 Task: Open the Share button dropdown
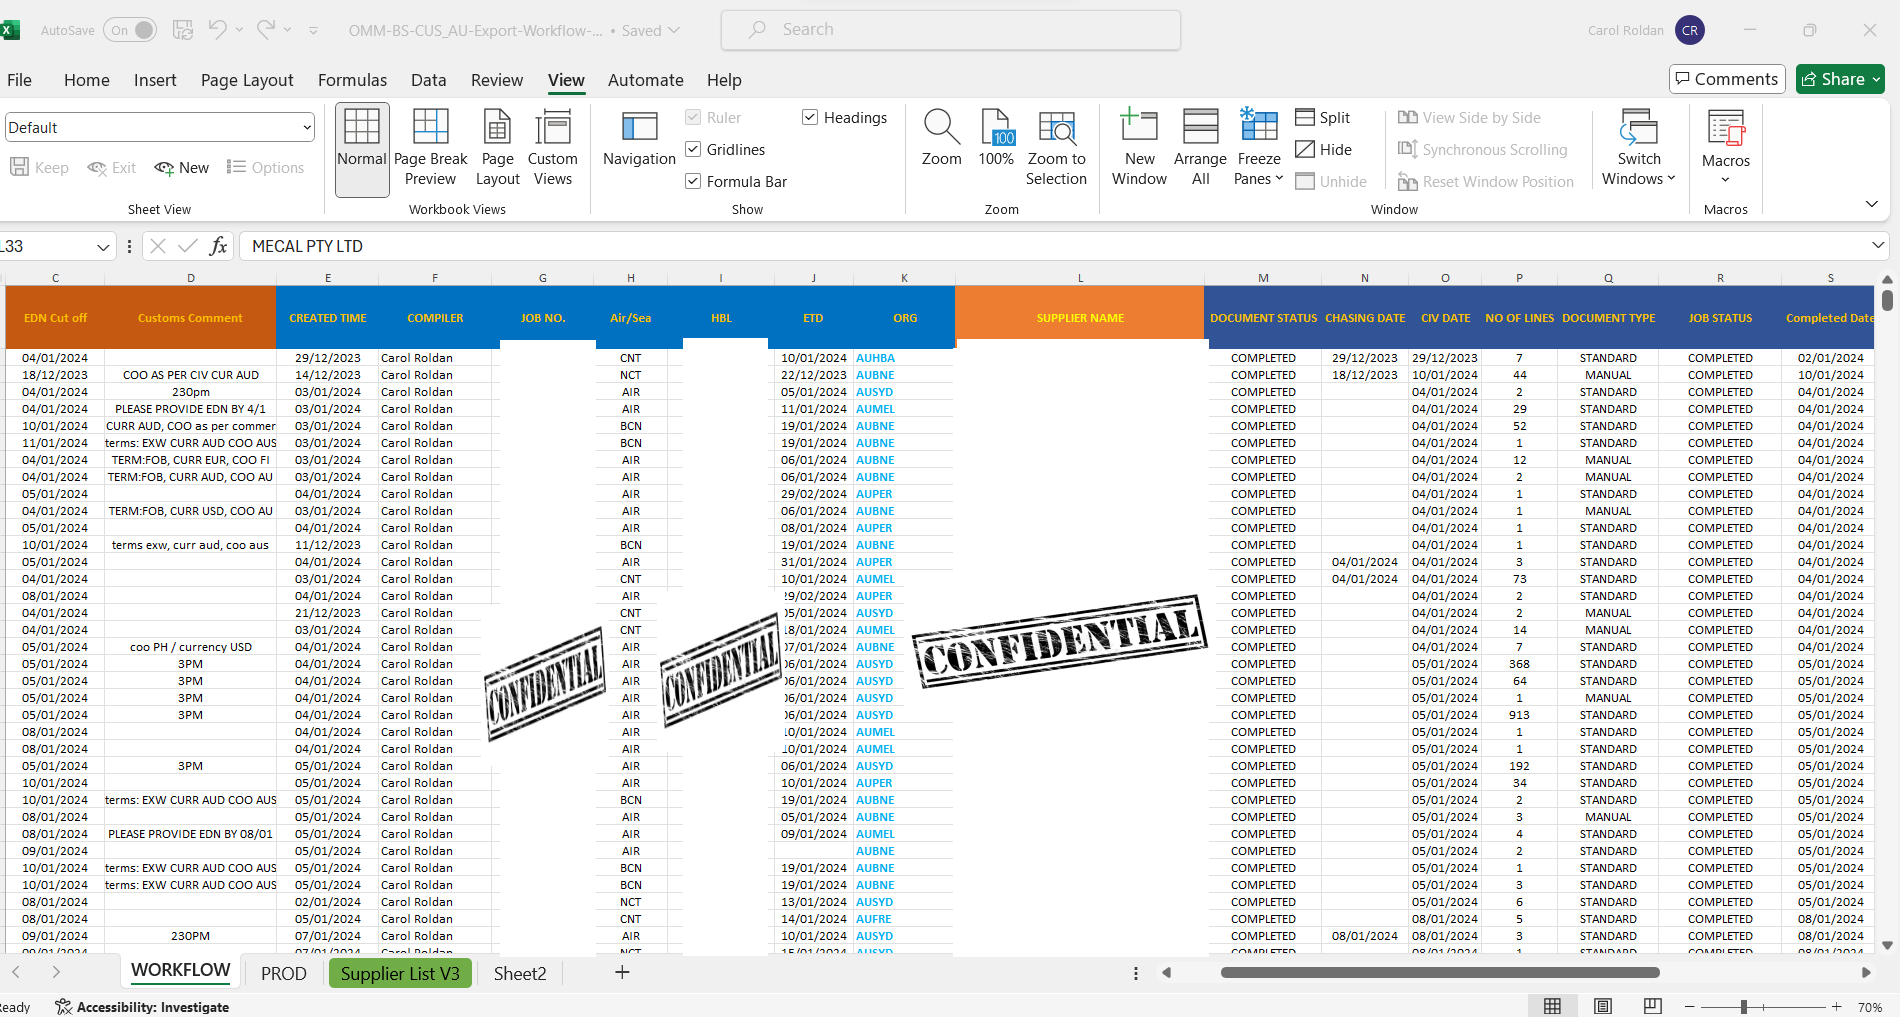[x=1876, y=79]
